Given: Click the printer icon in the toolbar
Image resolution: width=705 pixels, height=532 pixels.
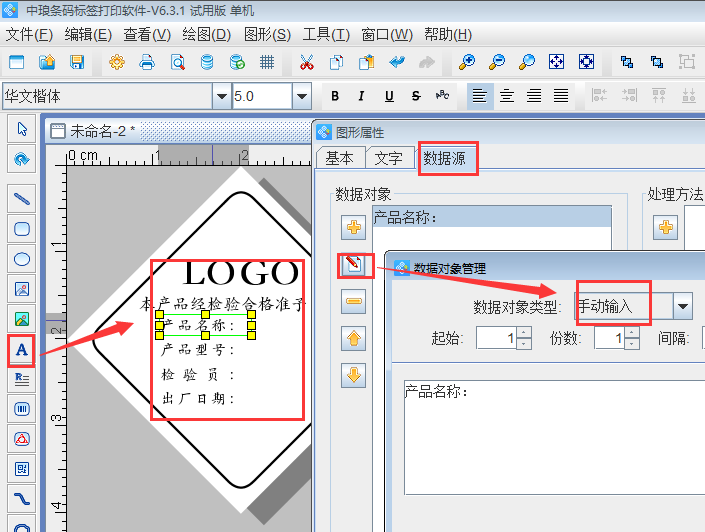Looking at the screenshot, I should [x=147, y=62].
